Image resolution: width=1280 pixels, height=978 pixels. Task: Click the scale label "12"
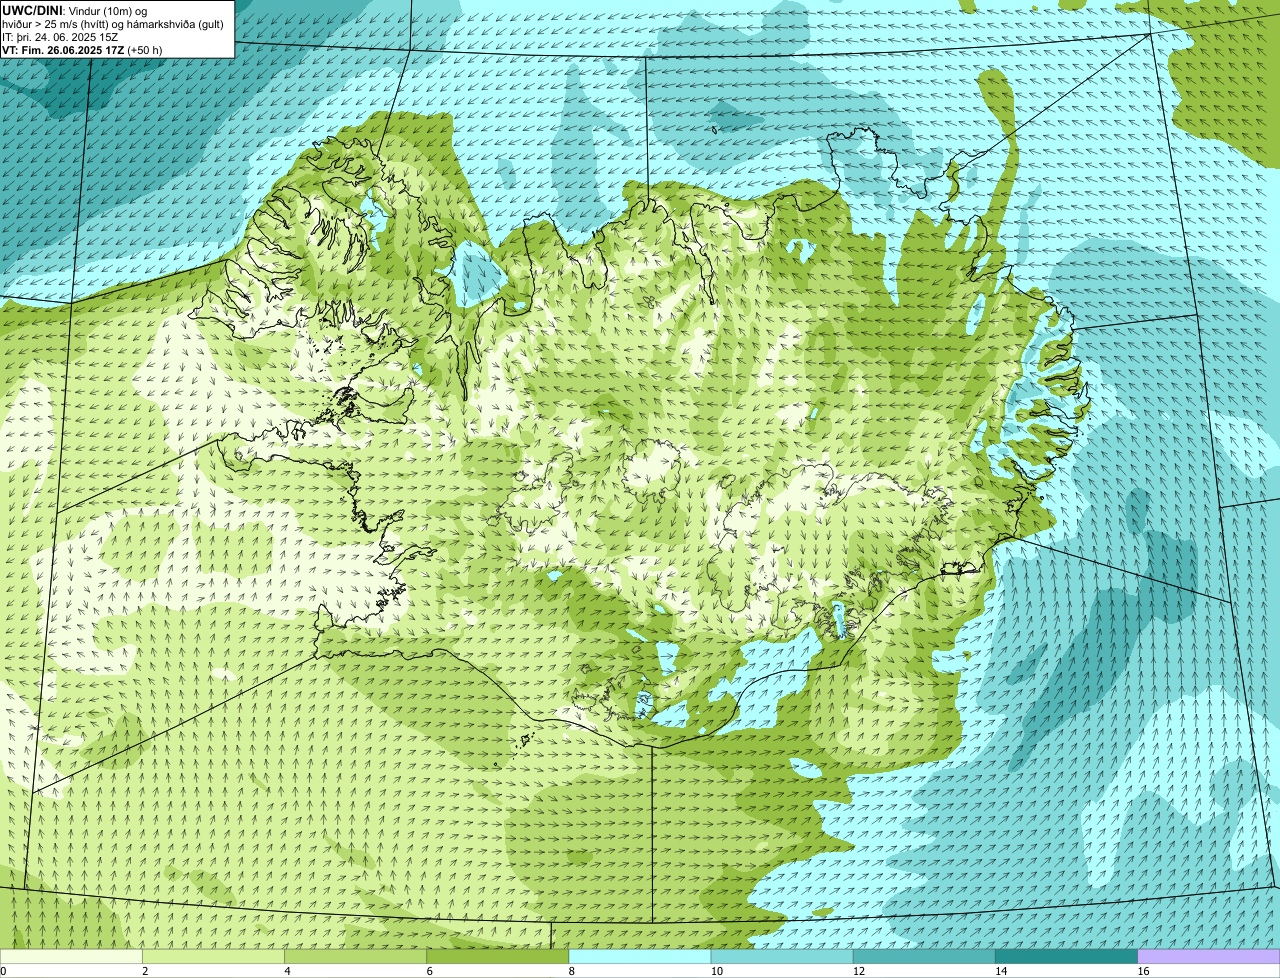[x=858, y=971]
